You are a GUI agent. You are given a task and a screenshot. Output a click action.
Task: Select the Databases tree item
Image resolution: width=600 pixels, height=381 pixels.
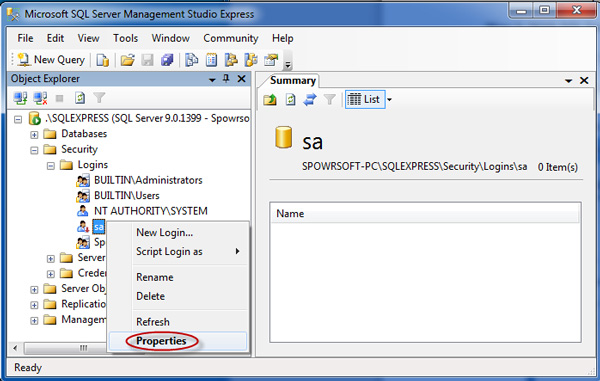[84, 134]
